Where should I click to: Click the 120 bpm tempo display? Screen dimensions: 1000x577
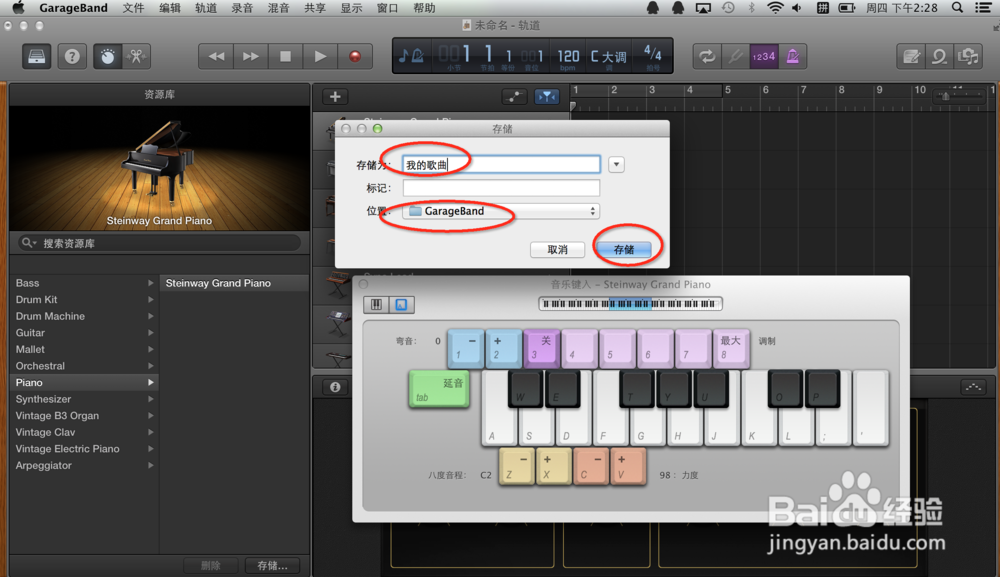point(568,57)
